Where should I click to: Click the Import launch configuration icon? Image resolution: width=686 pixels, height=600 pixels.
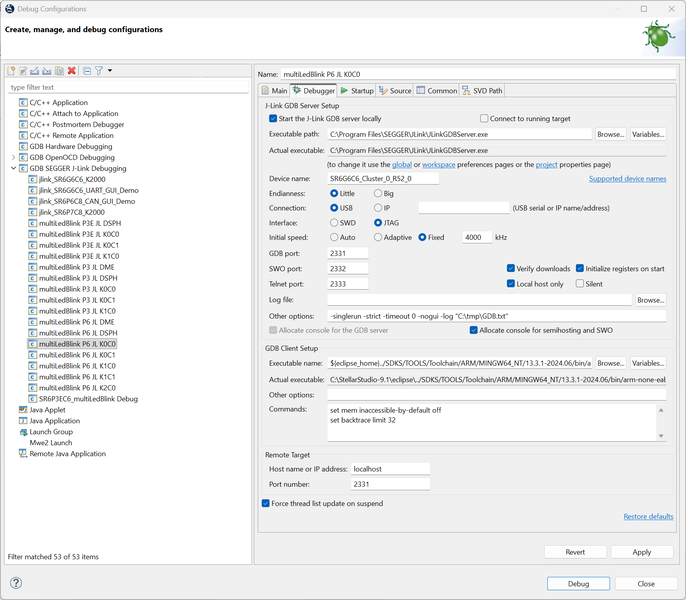coord(47,70)
